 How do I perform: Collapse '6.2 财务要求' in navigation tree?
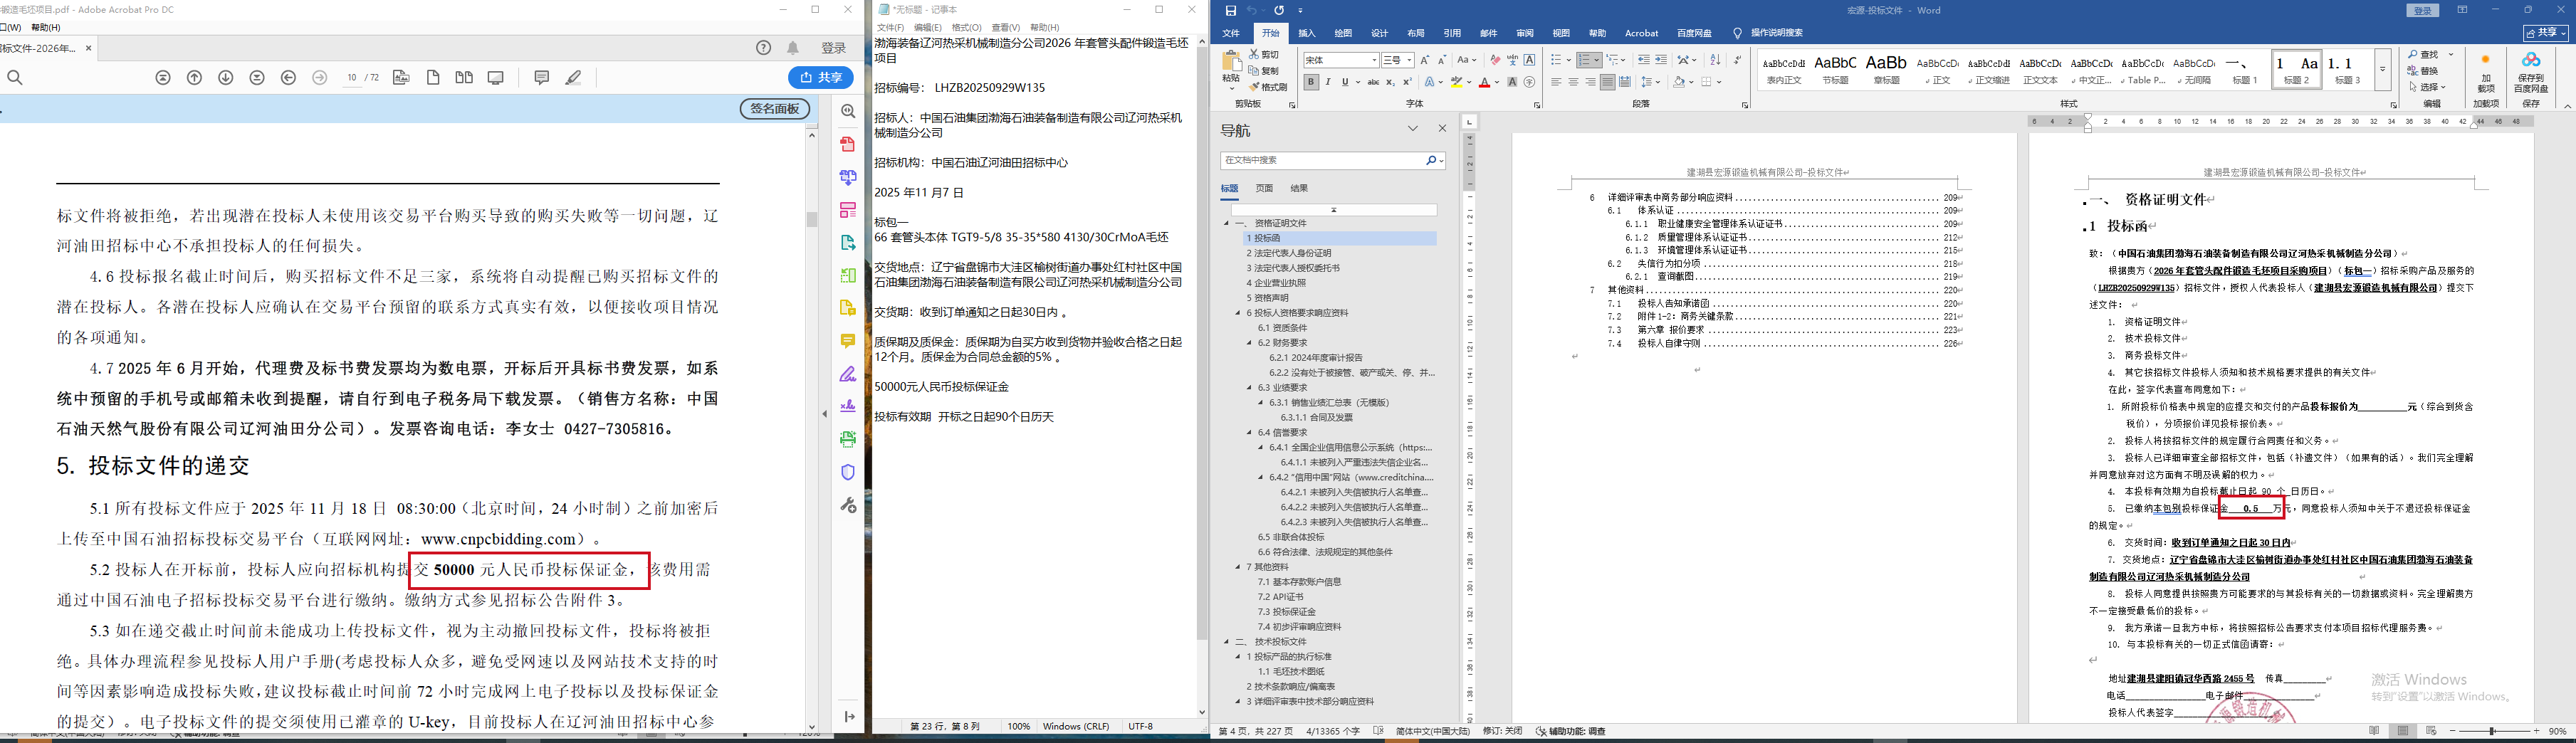point(1250,343)
